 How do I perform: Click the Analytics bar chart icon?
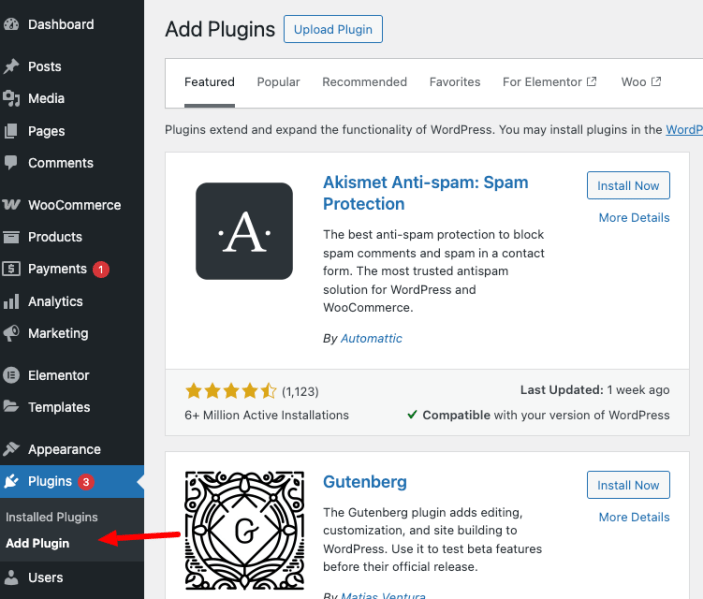click(12, 301)
